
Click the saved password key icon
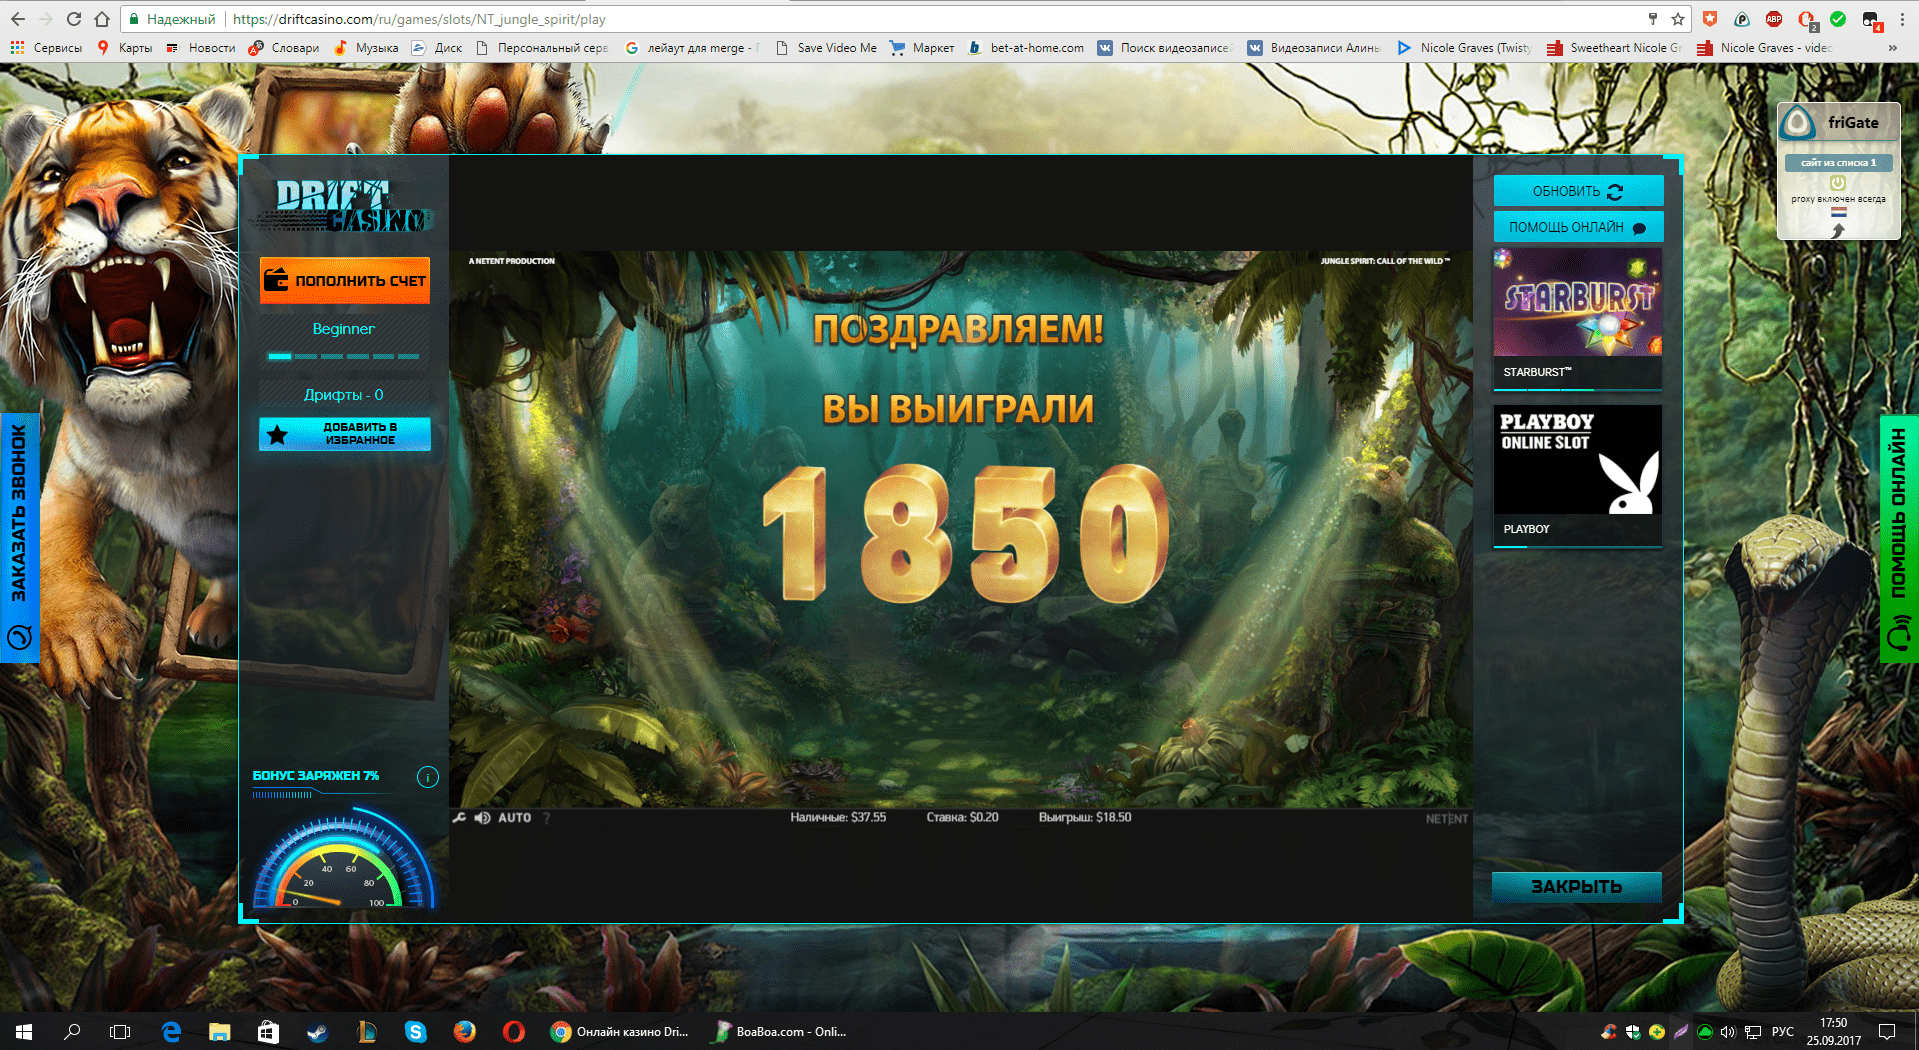[x=1653, y=19]
